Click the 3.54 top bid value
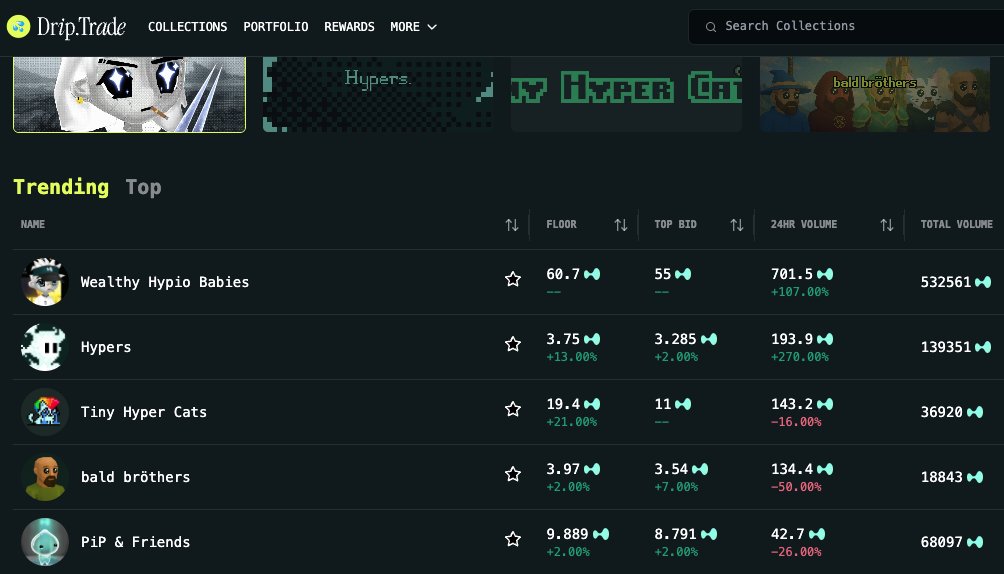The image size is (1004, 574). (670, 469)
